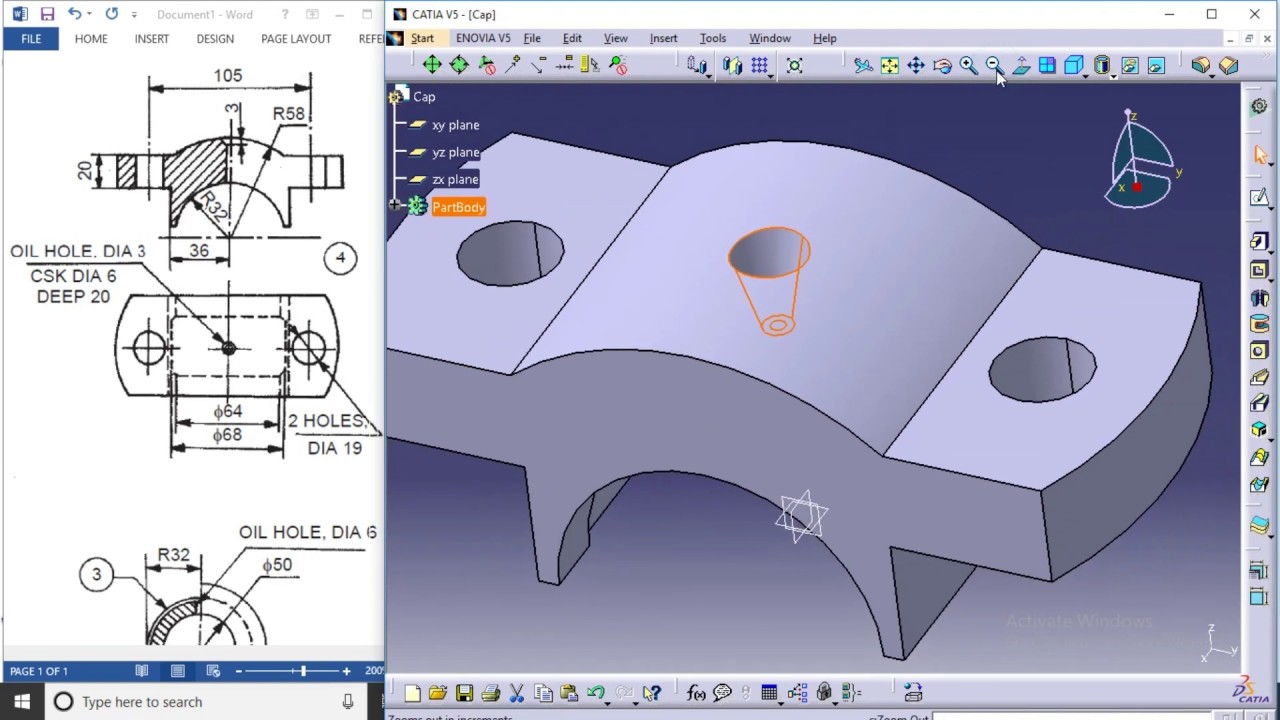
Task: Select the yz plane in specification tree
Action: (455, 152)
